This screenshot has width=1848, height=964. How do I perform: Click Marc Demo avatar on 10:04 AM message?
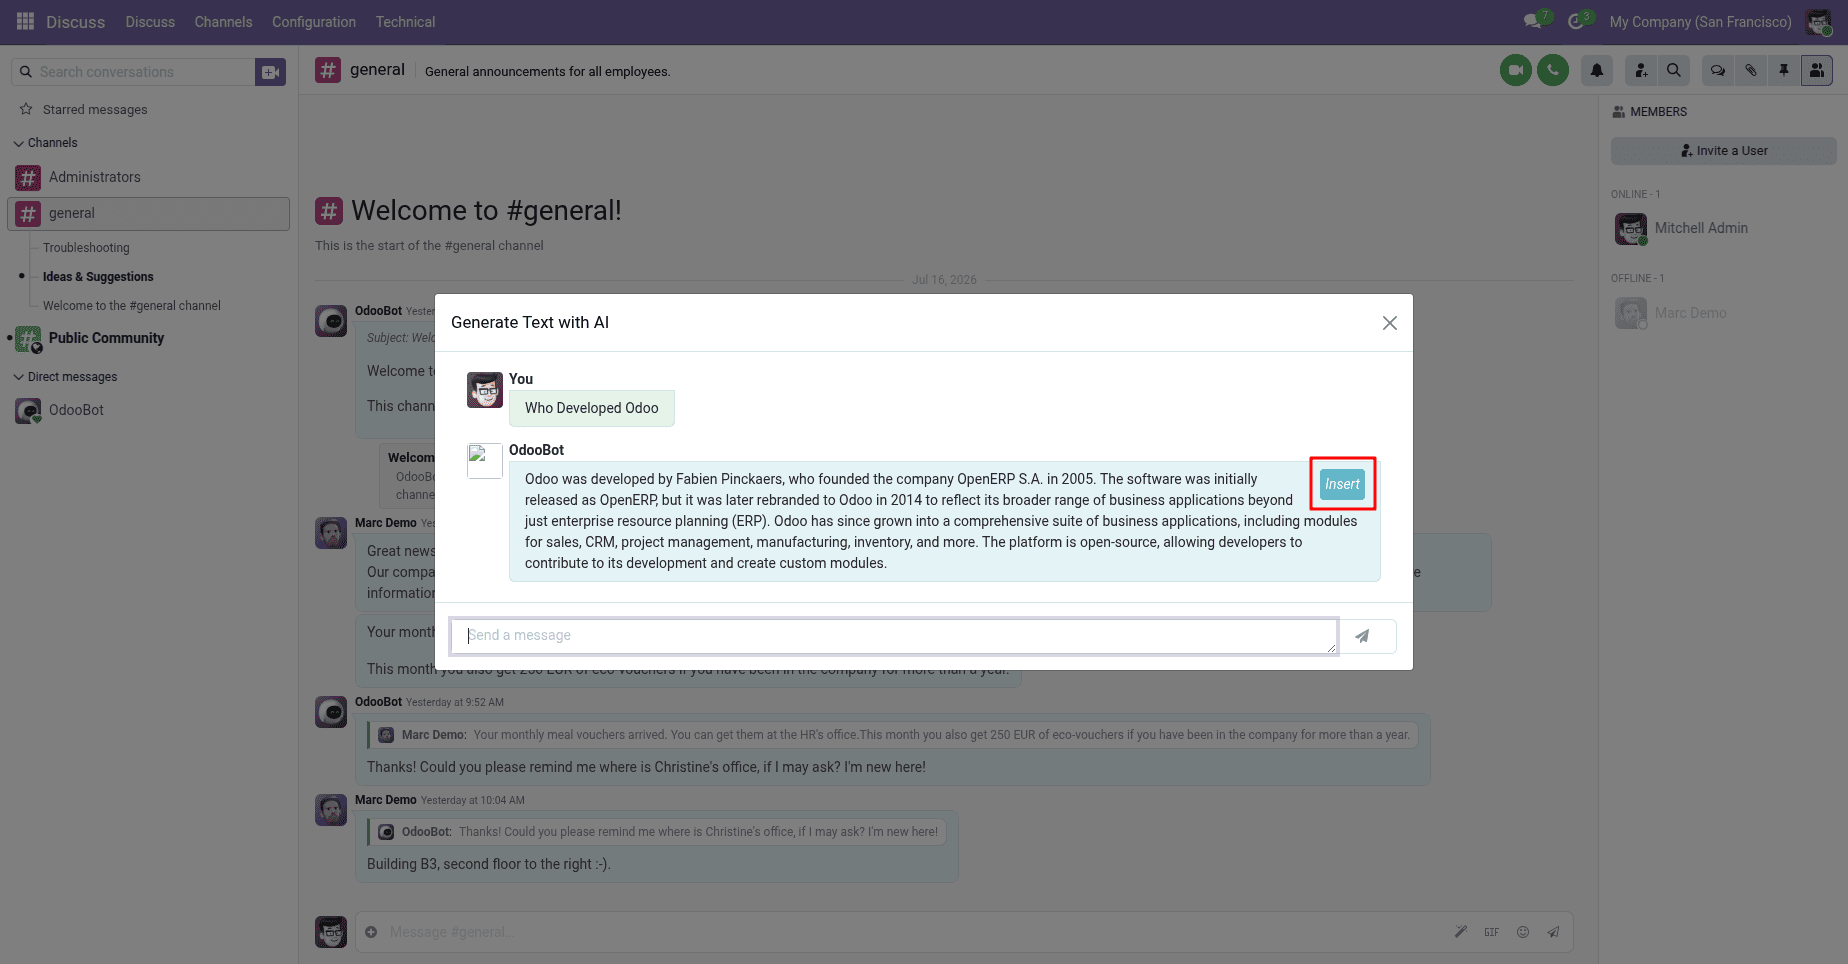click(331, 810)
